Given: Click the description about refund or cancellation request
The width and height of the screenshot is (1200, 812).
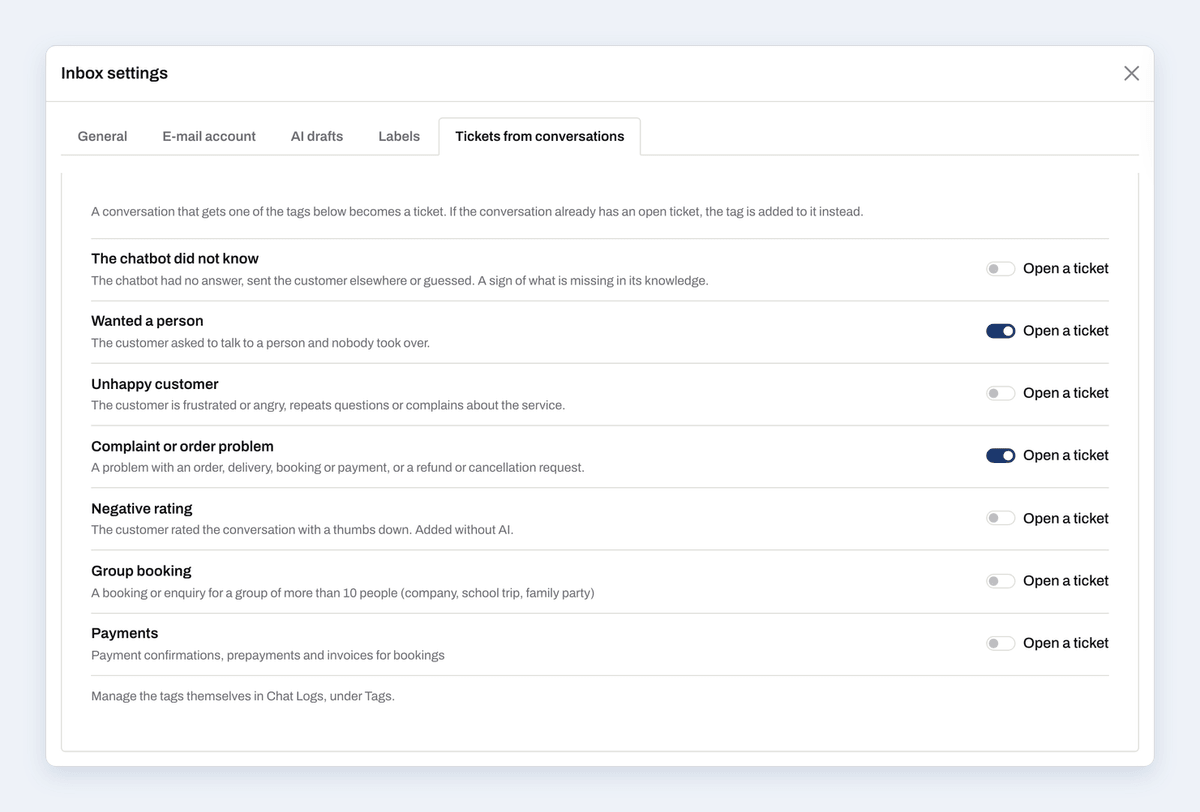Looking at the screenshot, I should point(338,467).
